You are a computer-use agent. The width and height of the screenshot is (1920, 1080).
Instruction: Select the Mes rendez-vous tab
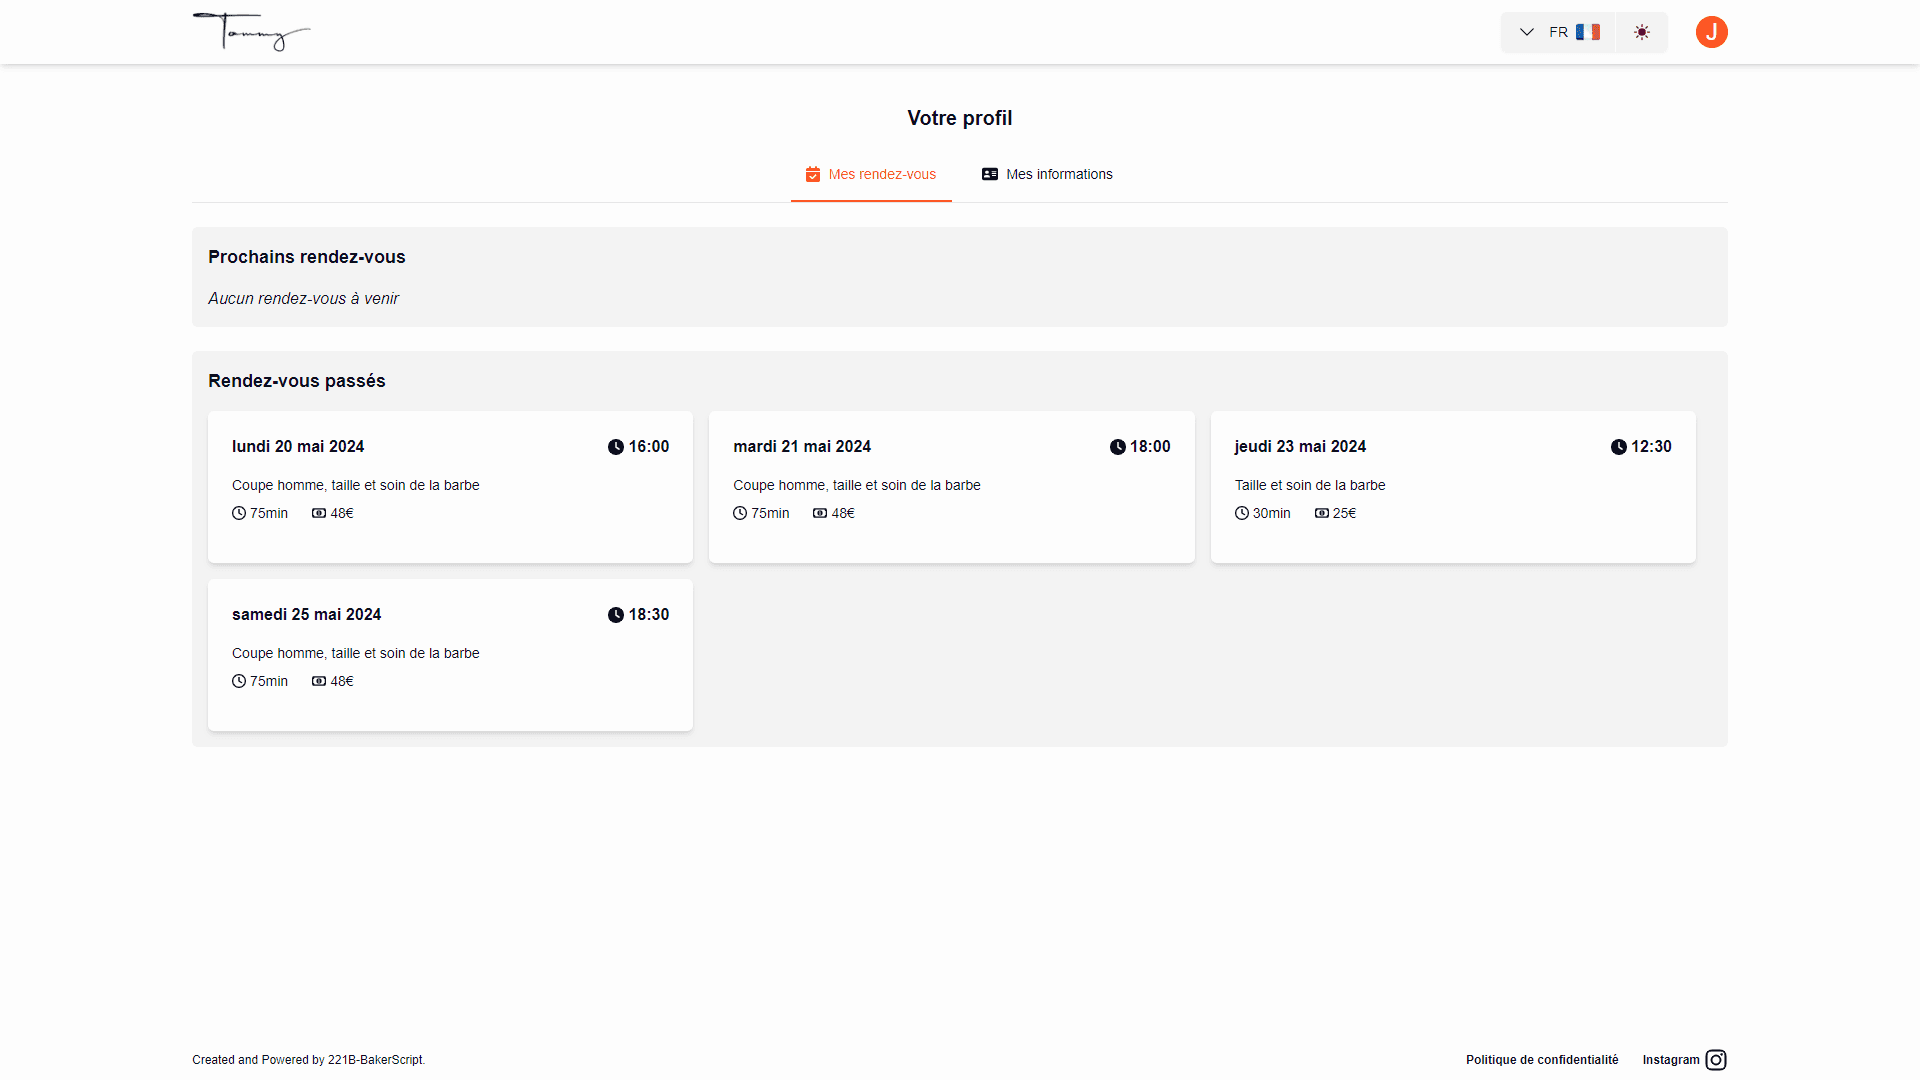[x=871, y=174]
